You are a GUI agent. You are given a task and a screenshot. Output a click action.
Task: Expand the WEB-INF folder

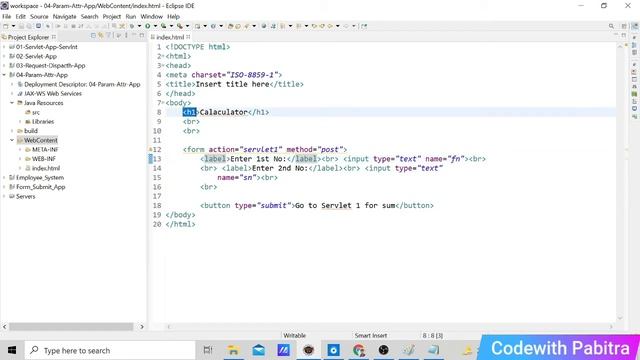20,159
